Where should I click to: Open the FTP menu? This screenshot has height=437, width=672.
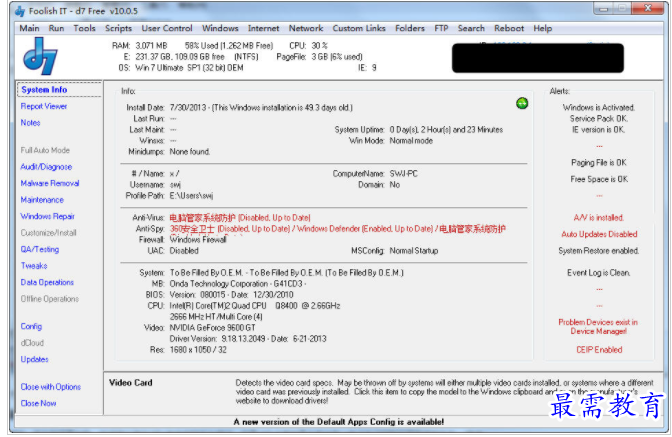[x=441, y=28]
